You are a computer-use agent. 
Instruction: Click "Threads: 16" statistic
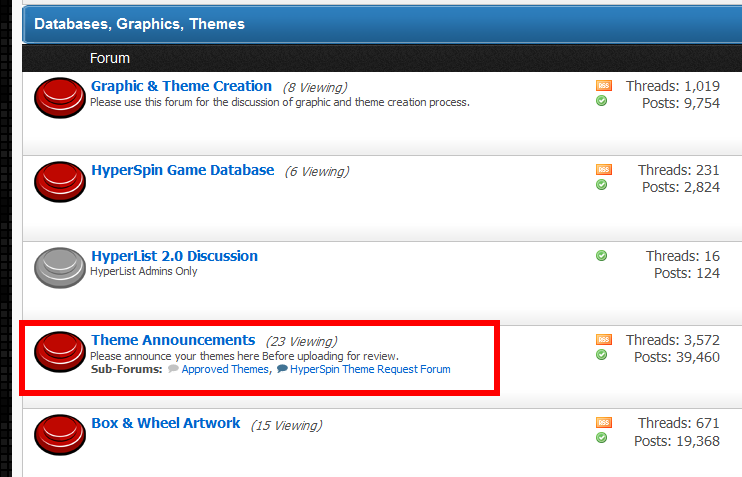[683, 256]
